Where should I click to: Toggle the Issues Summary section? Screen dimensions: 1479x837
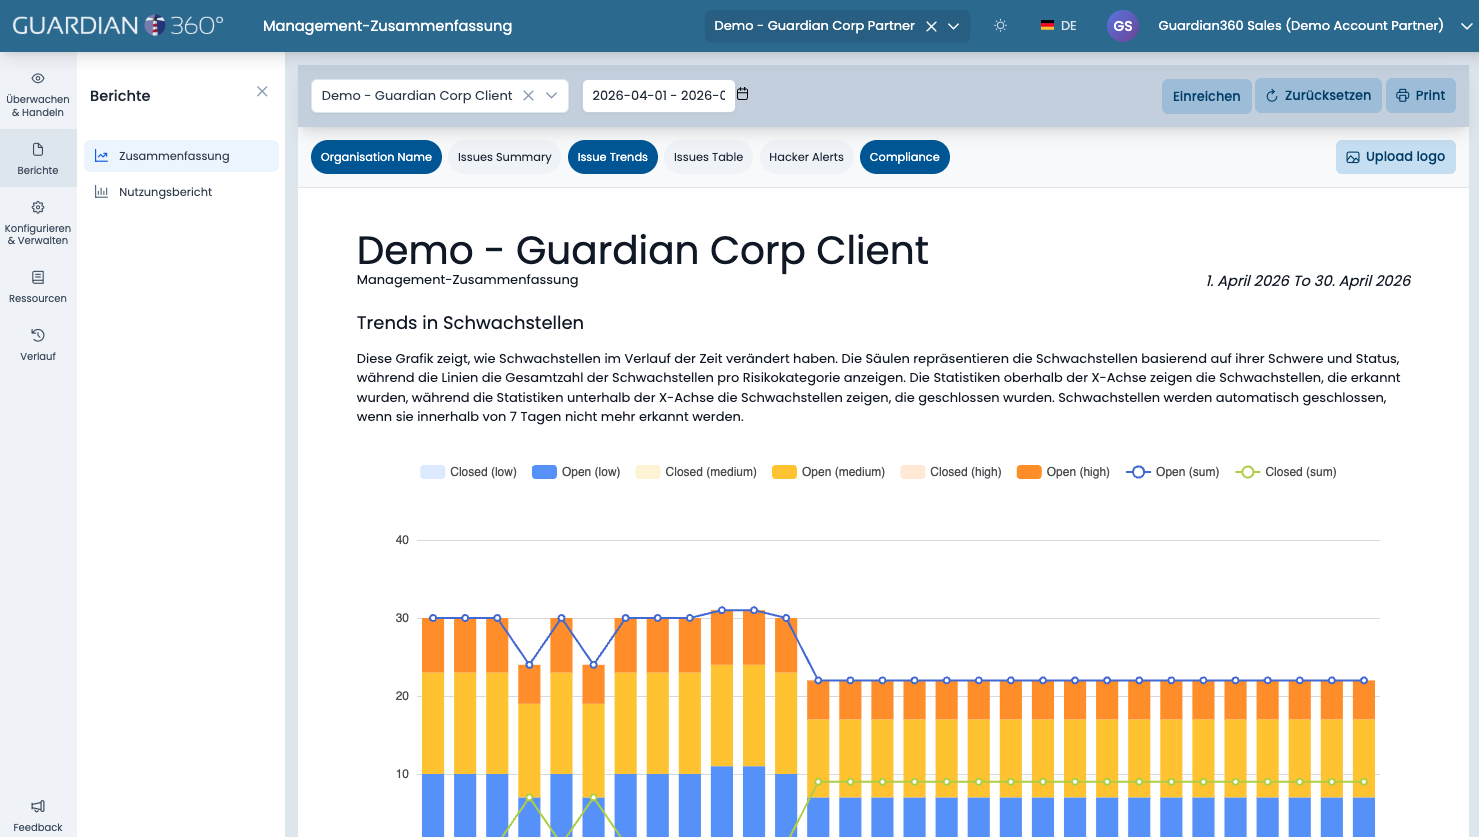504,157
